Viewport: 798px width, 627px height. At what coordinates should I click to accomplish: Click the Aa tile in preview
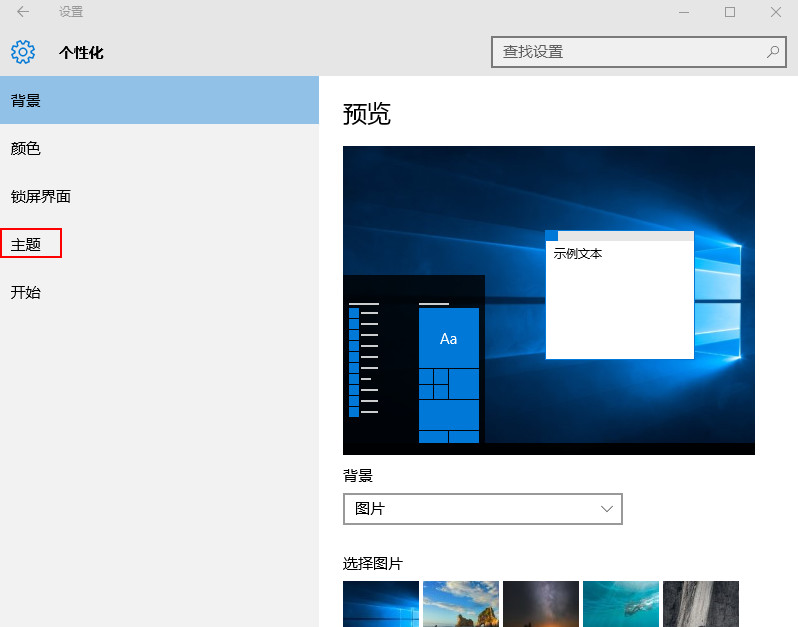coord(448,338)
